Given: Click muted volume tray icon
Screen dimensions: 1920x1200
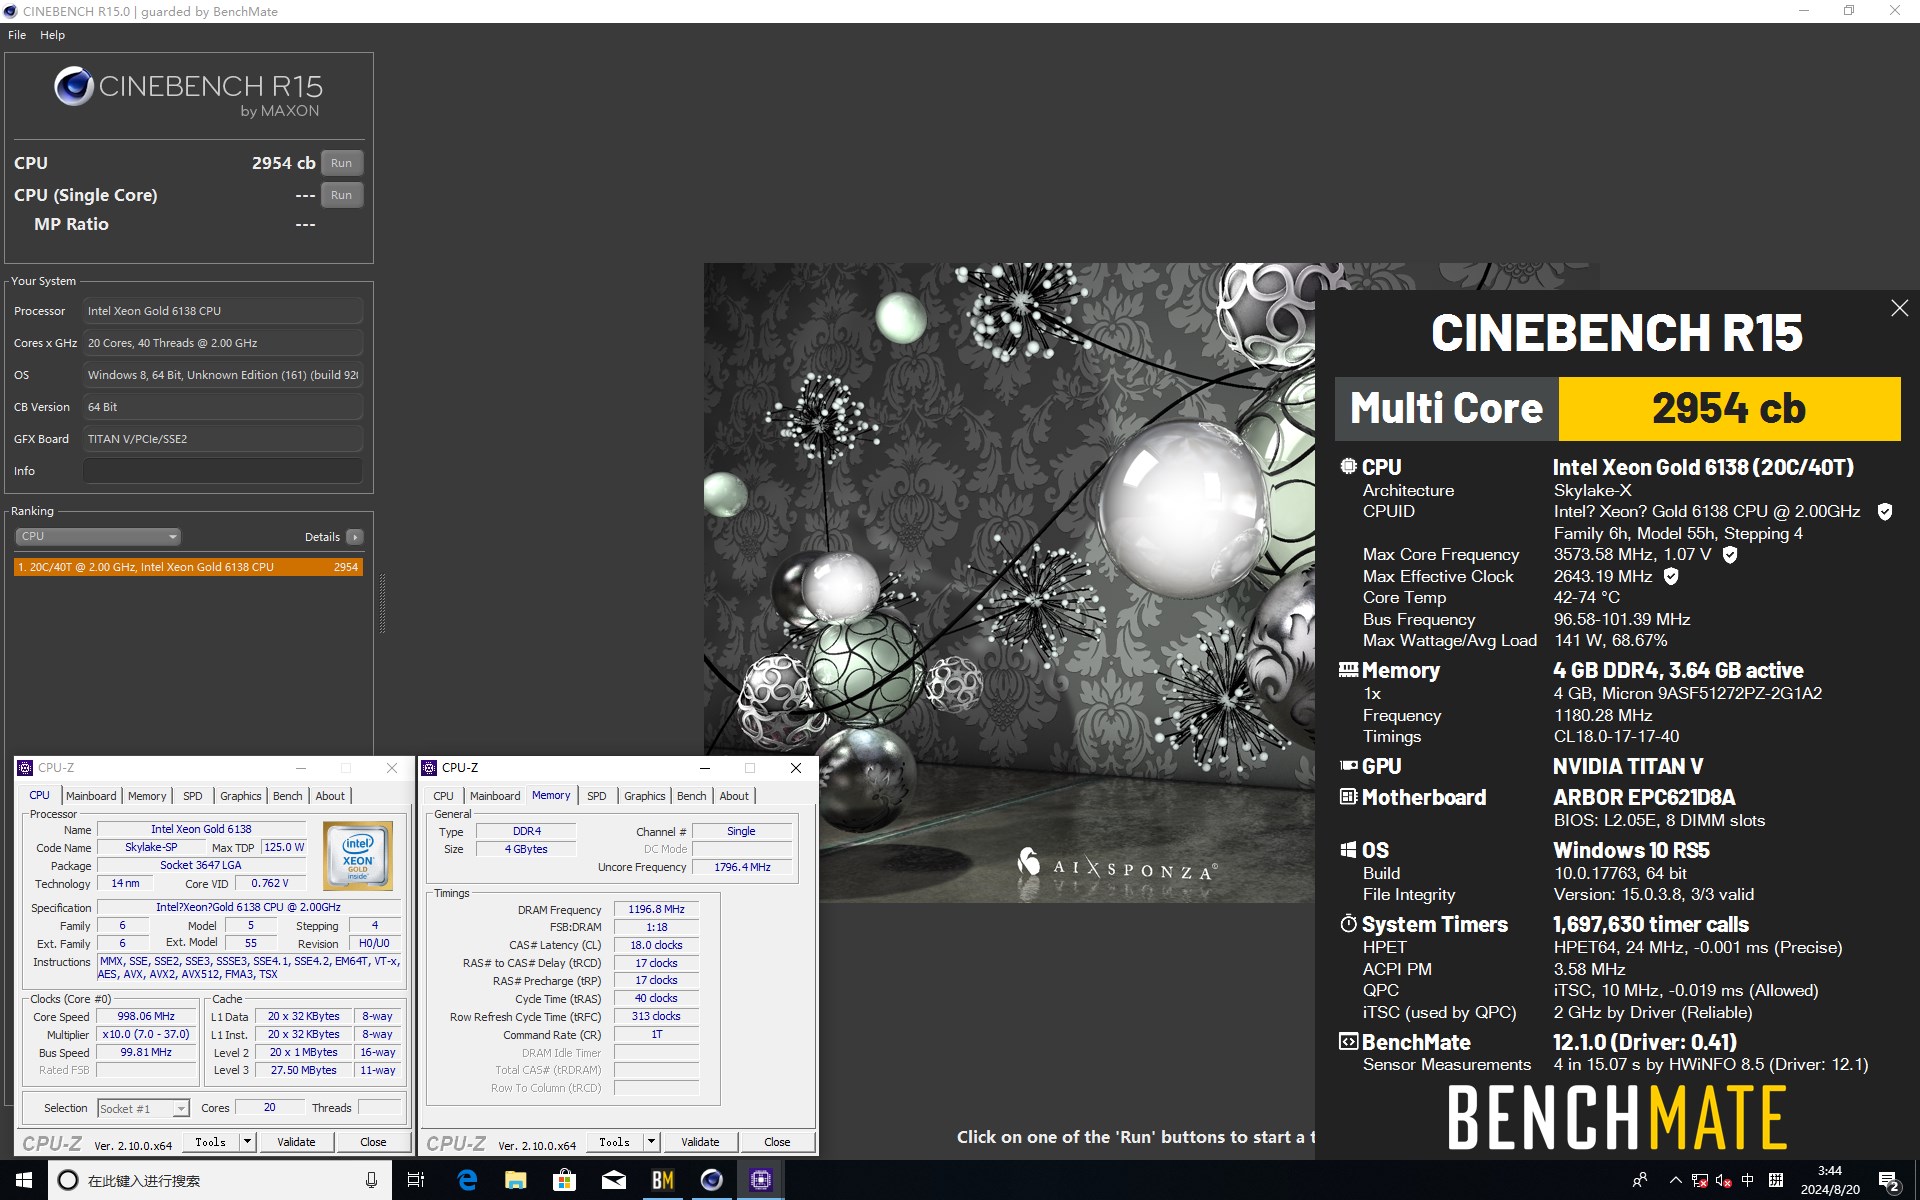Looking at the screenshot, I should (1724, 1181).
